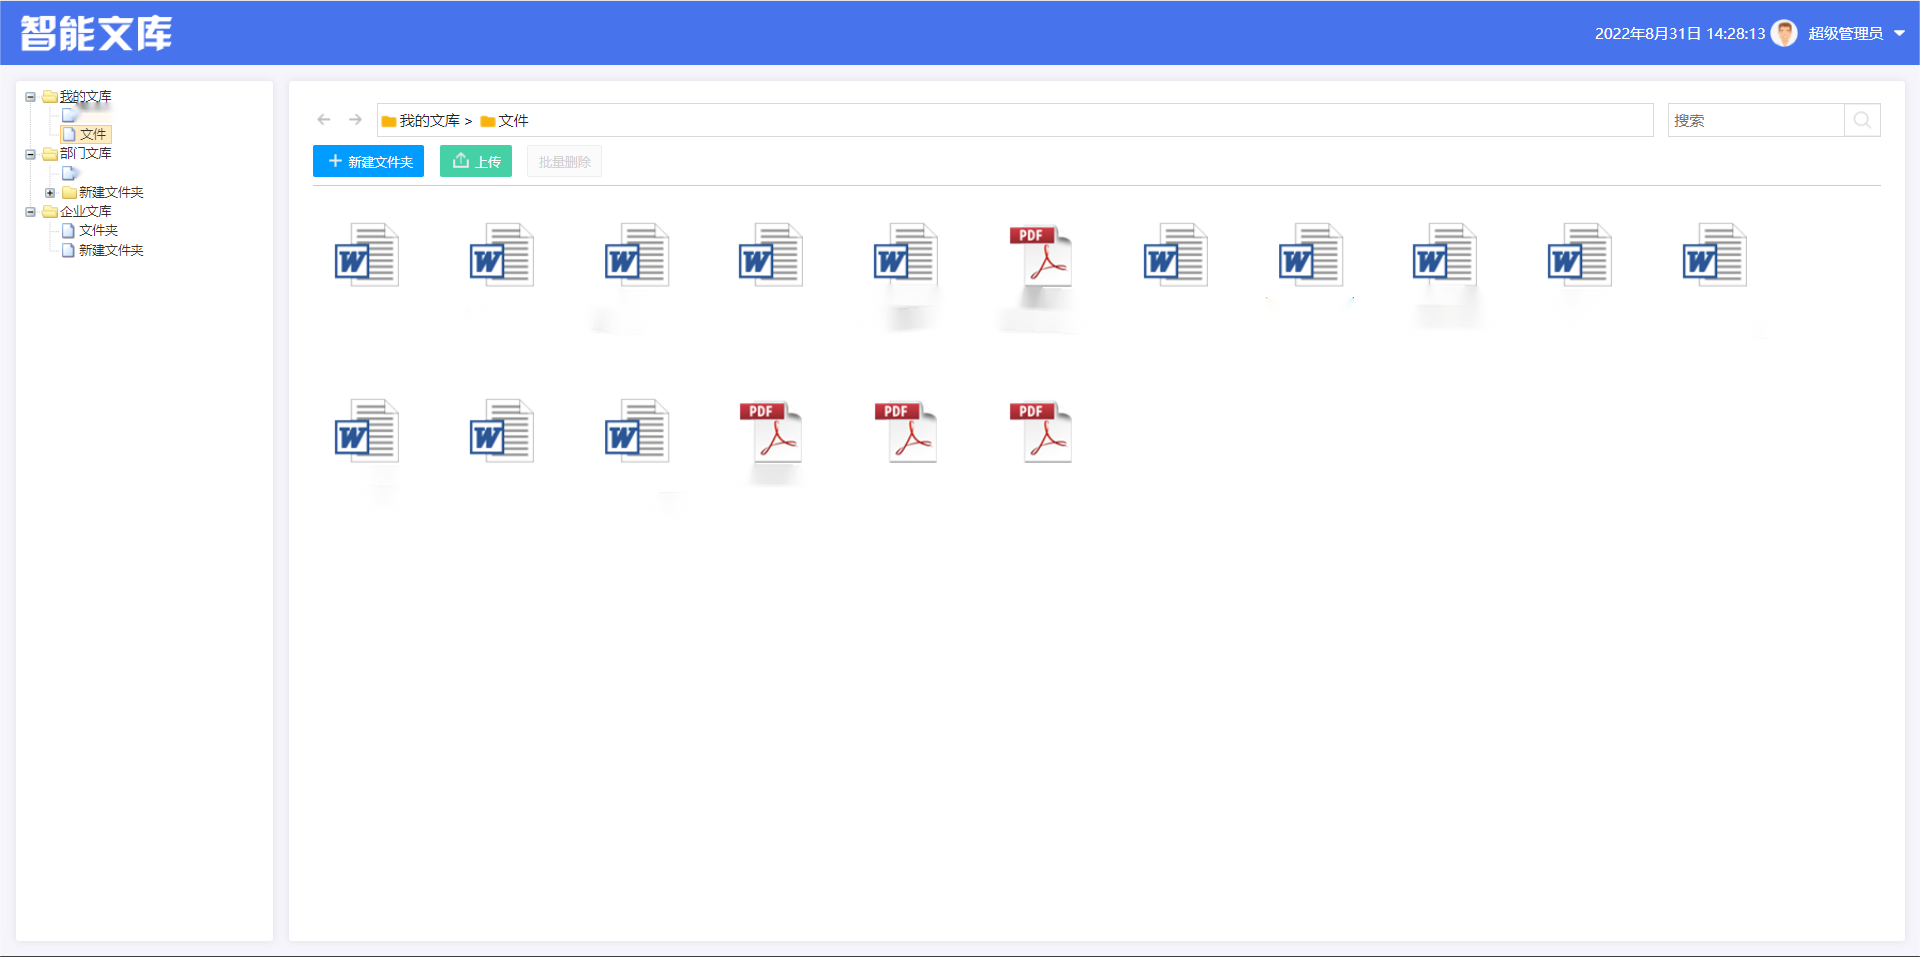The image size is (1920, 957).
Task: Open the 超级管理员 dropdown arrow
Action: click(1899, 33)
